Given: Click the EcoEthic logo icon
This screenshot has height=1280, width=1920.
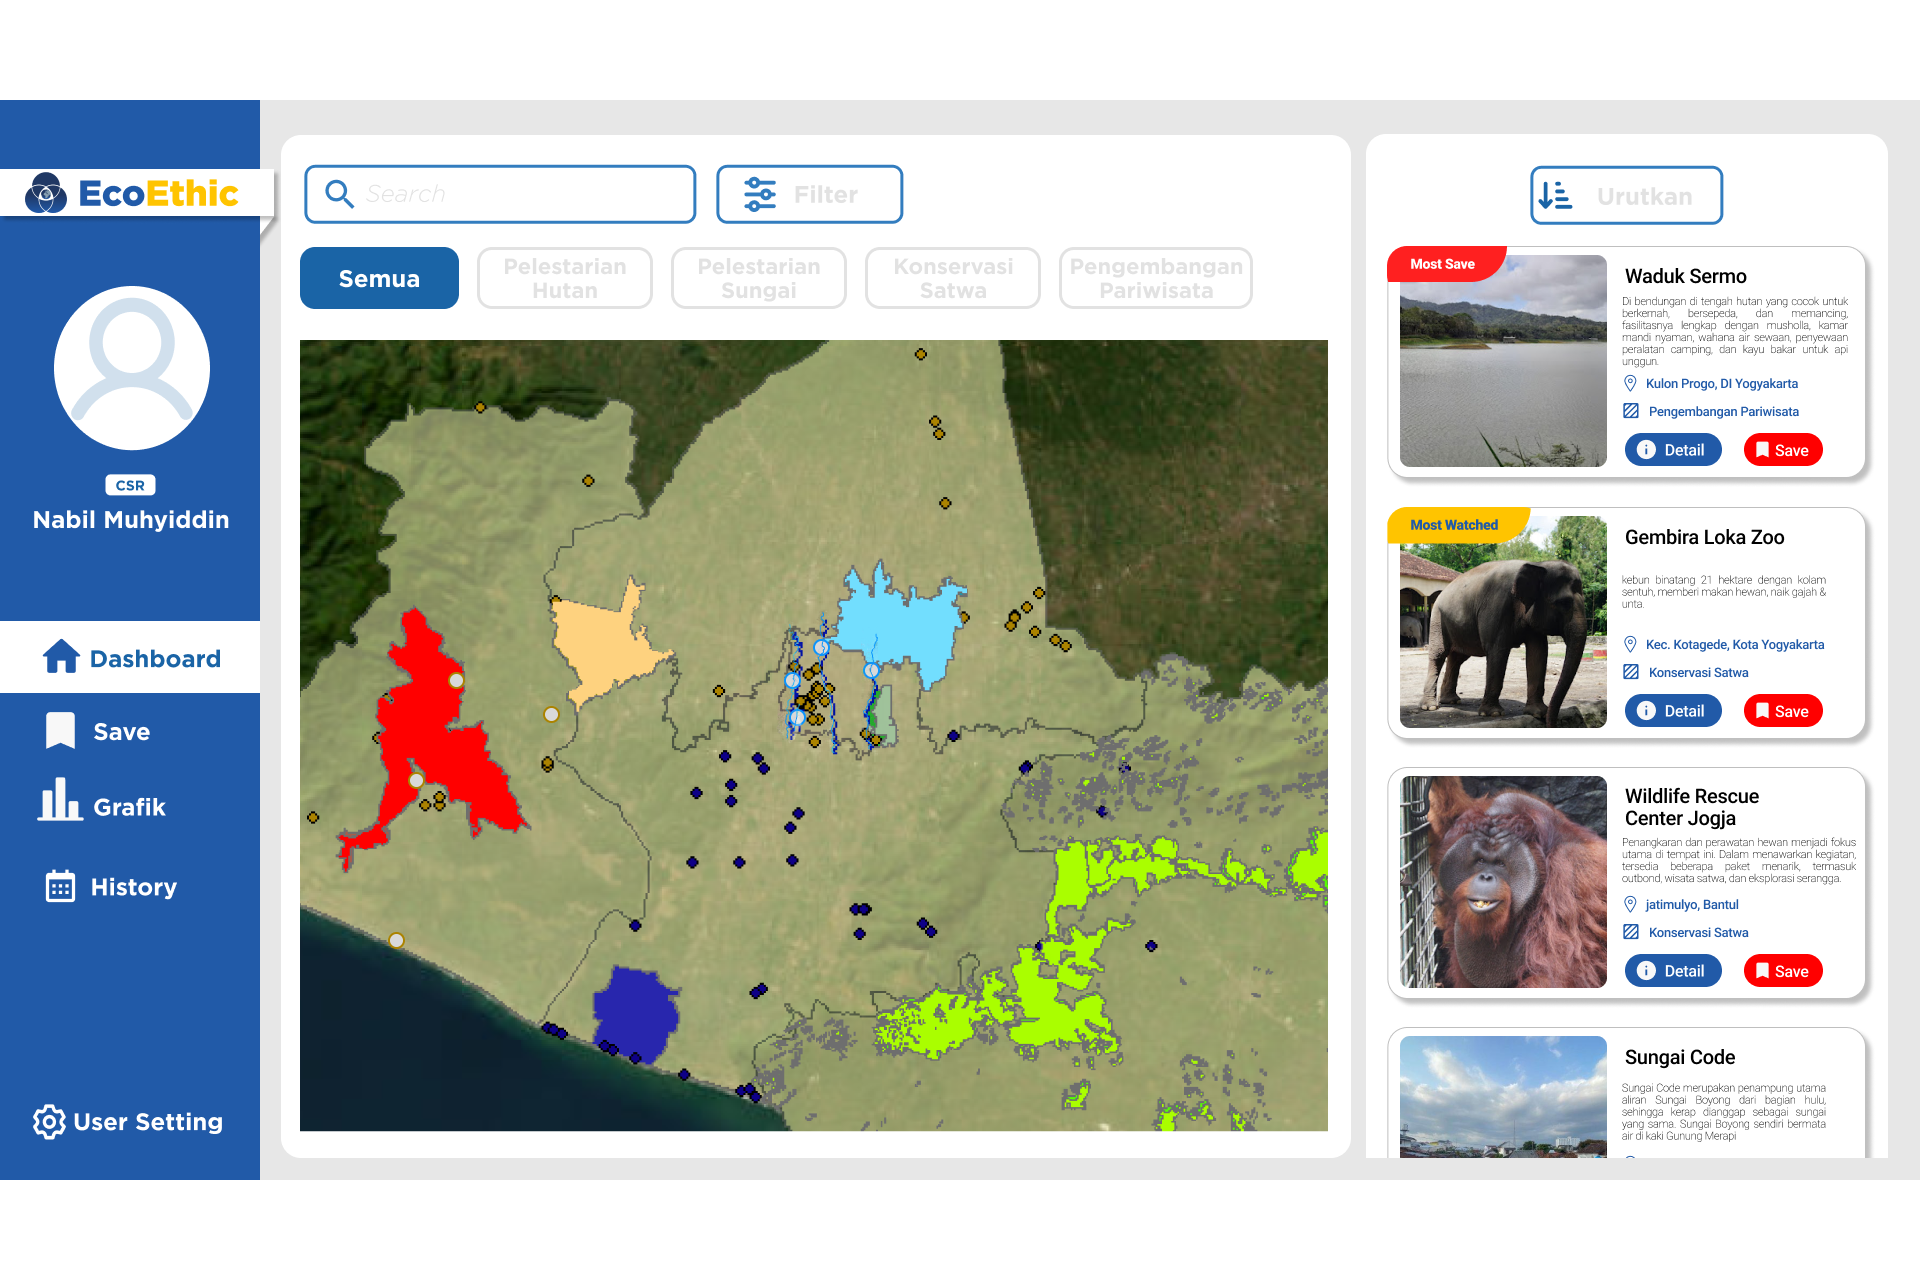Looking at the screenshot, I should [x=46, y=193].
